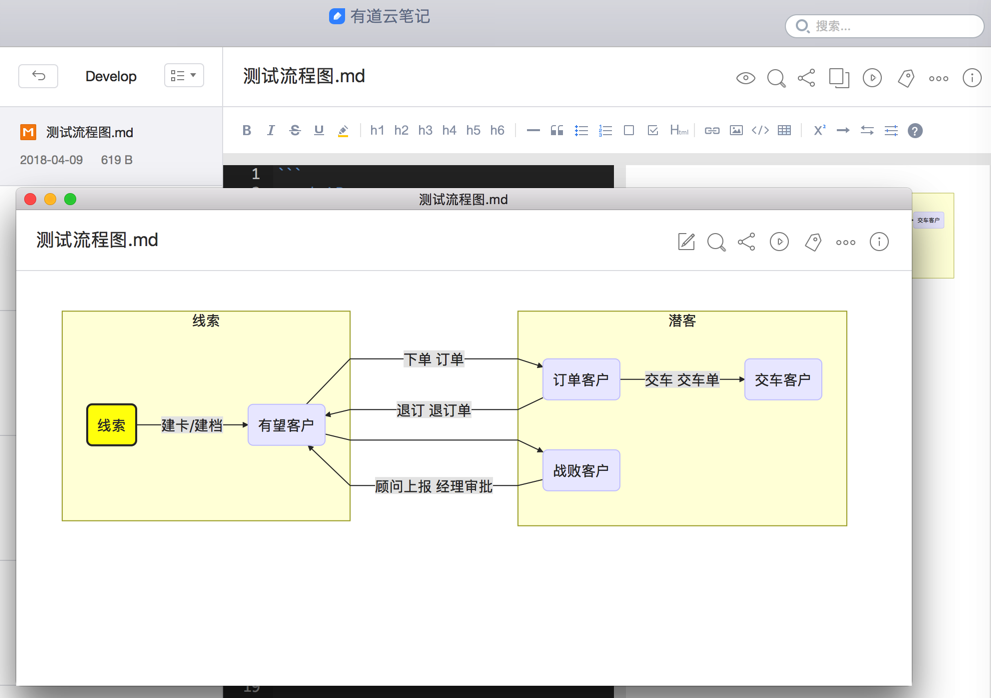Screen dimensions: 991x698
Task: Open the list view mode dropdown
Action: 184,75
